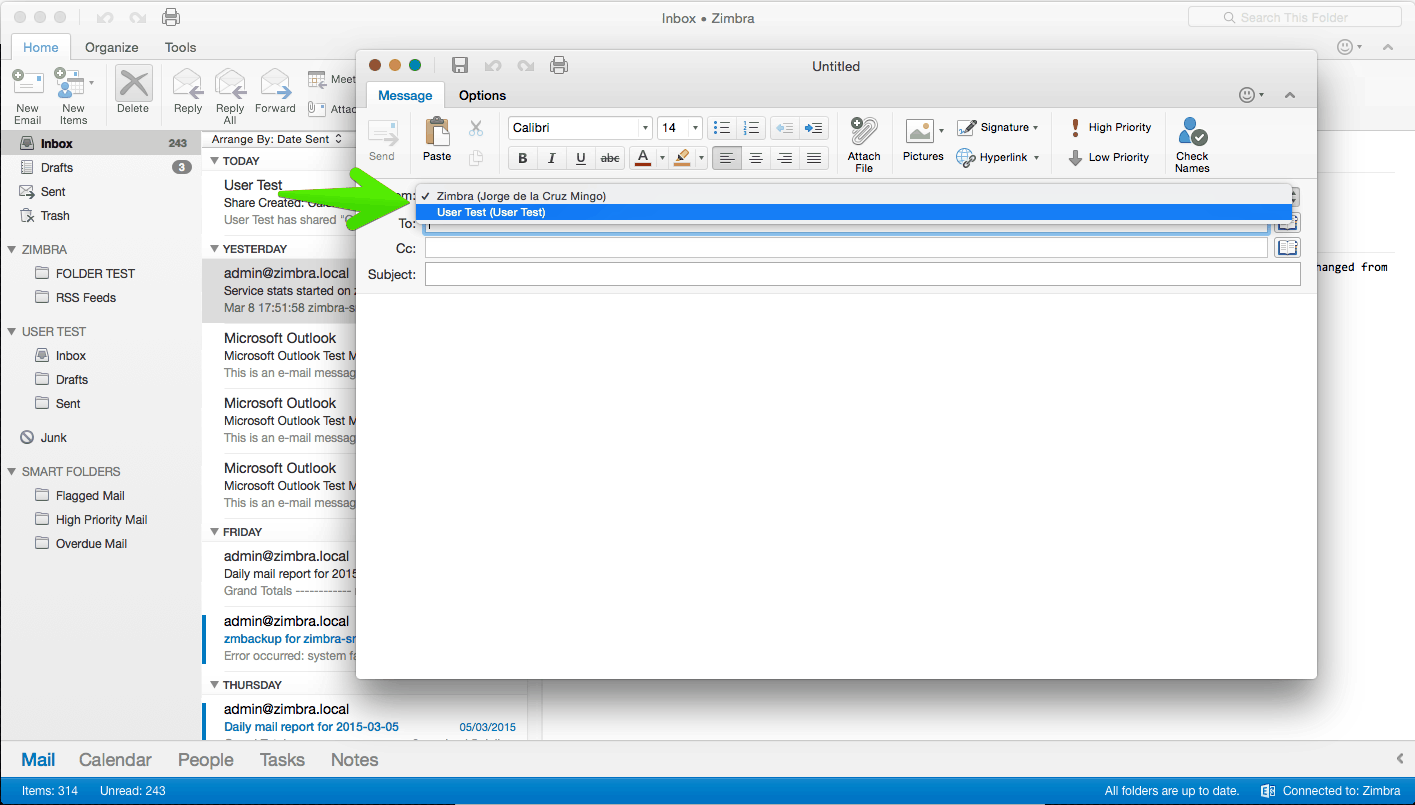Click the Check Names icon

1192,132
